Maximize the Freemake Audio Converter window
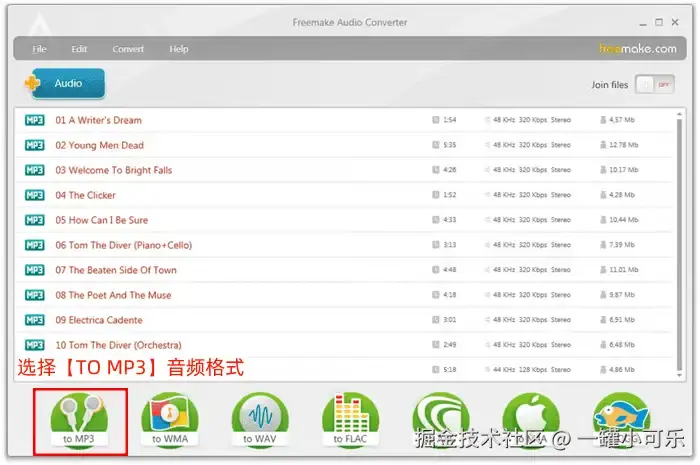Viewport: 700px width, 465px height. (659, 22)
